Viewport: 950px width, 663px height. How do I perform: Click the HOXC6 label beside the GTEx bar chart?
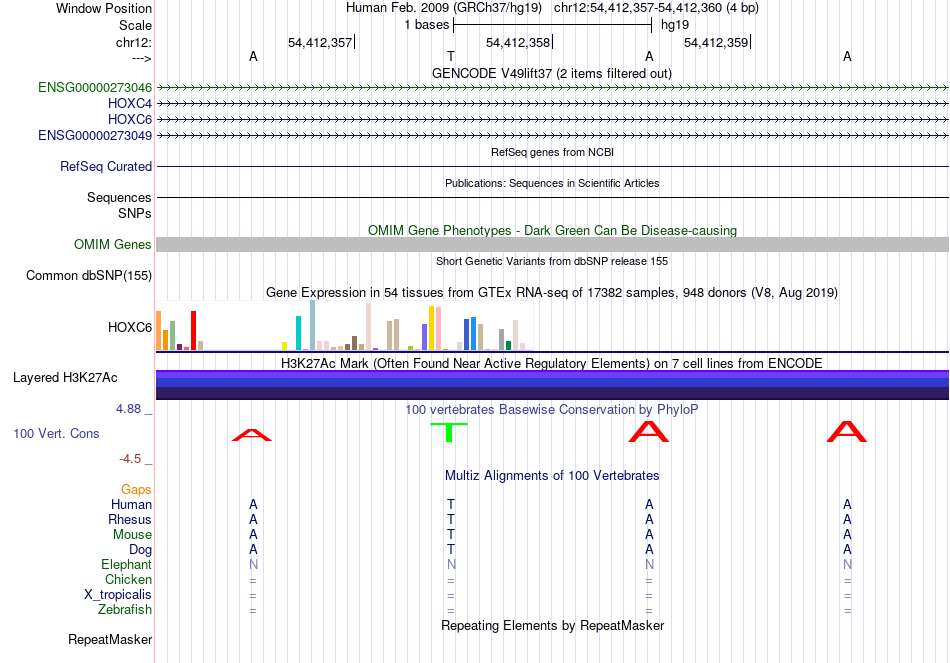coord(130,327)
